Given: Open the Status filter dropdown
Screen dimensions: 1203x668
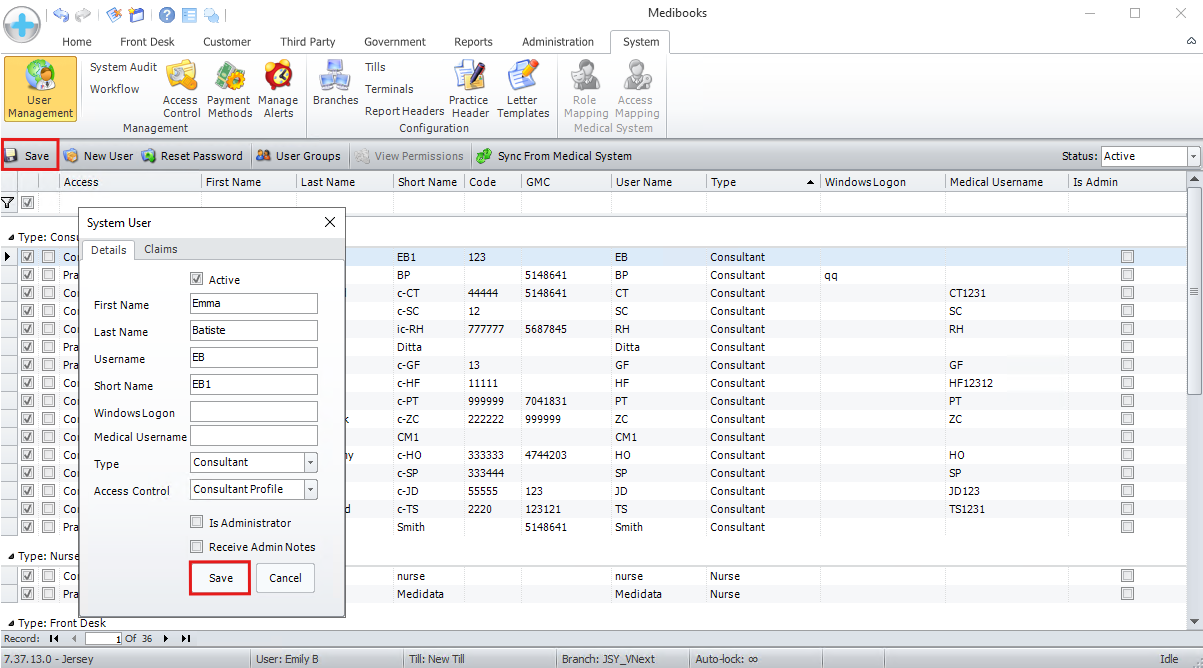Looking at the screenshot, I should click(x=1193, y=156).
